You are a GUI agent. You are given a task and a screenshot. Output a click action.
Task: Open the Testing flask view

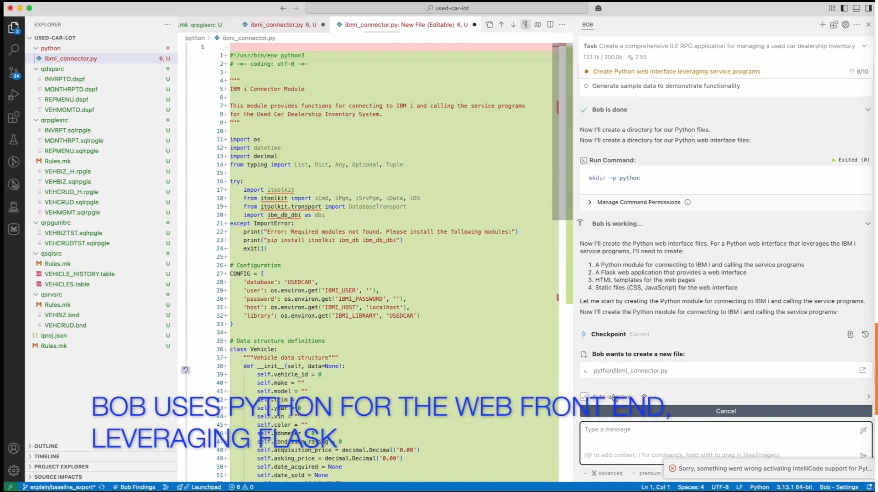click(13, 139)
